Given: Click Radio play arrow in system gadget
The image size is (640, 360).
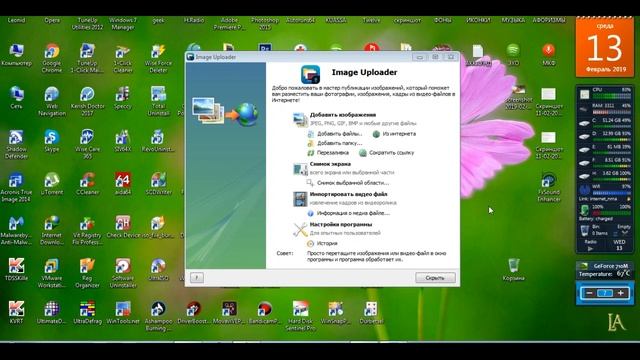Looking at the screenshot, I should [590, 248].
